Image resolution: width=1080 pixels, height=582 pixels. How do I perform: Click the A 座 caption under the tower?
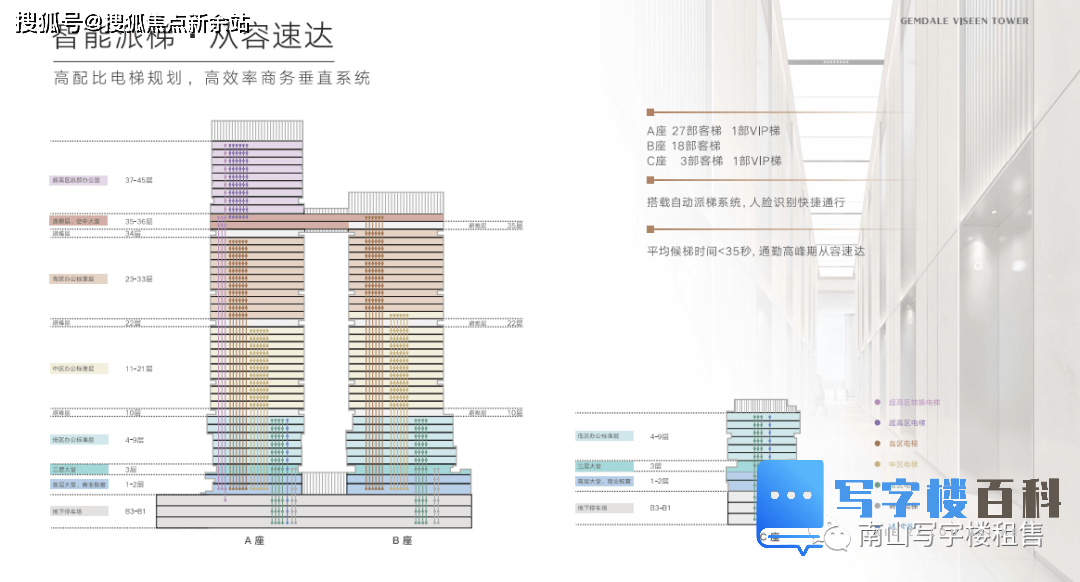pyautogui.click(x=254, y=541)
